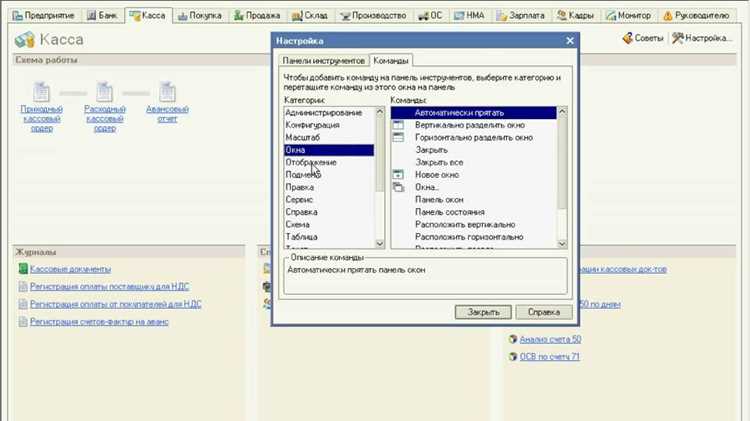Open the Монитор tab
The image size is (750, 421).
point(629,15)
